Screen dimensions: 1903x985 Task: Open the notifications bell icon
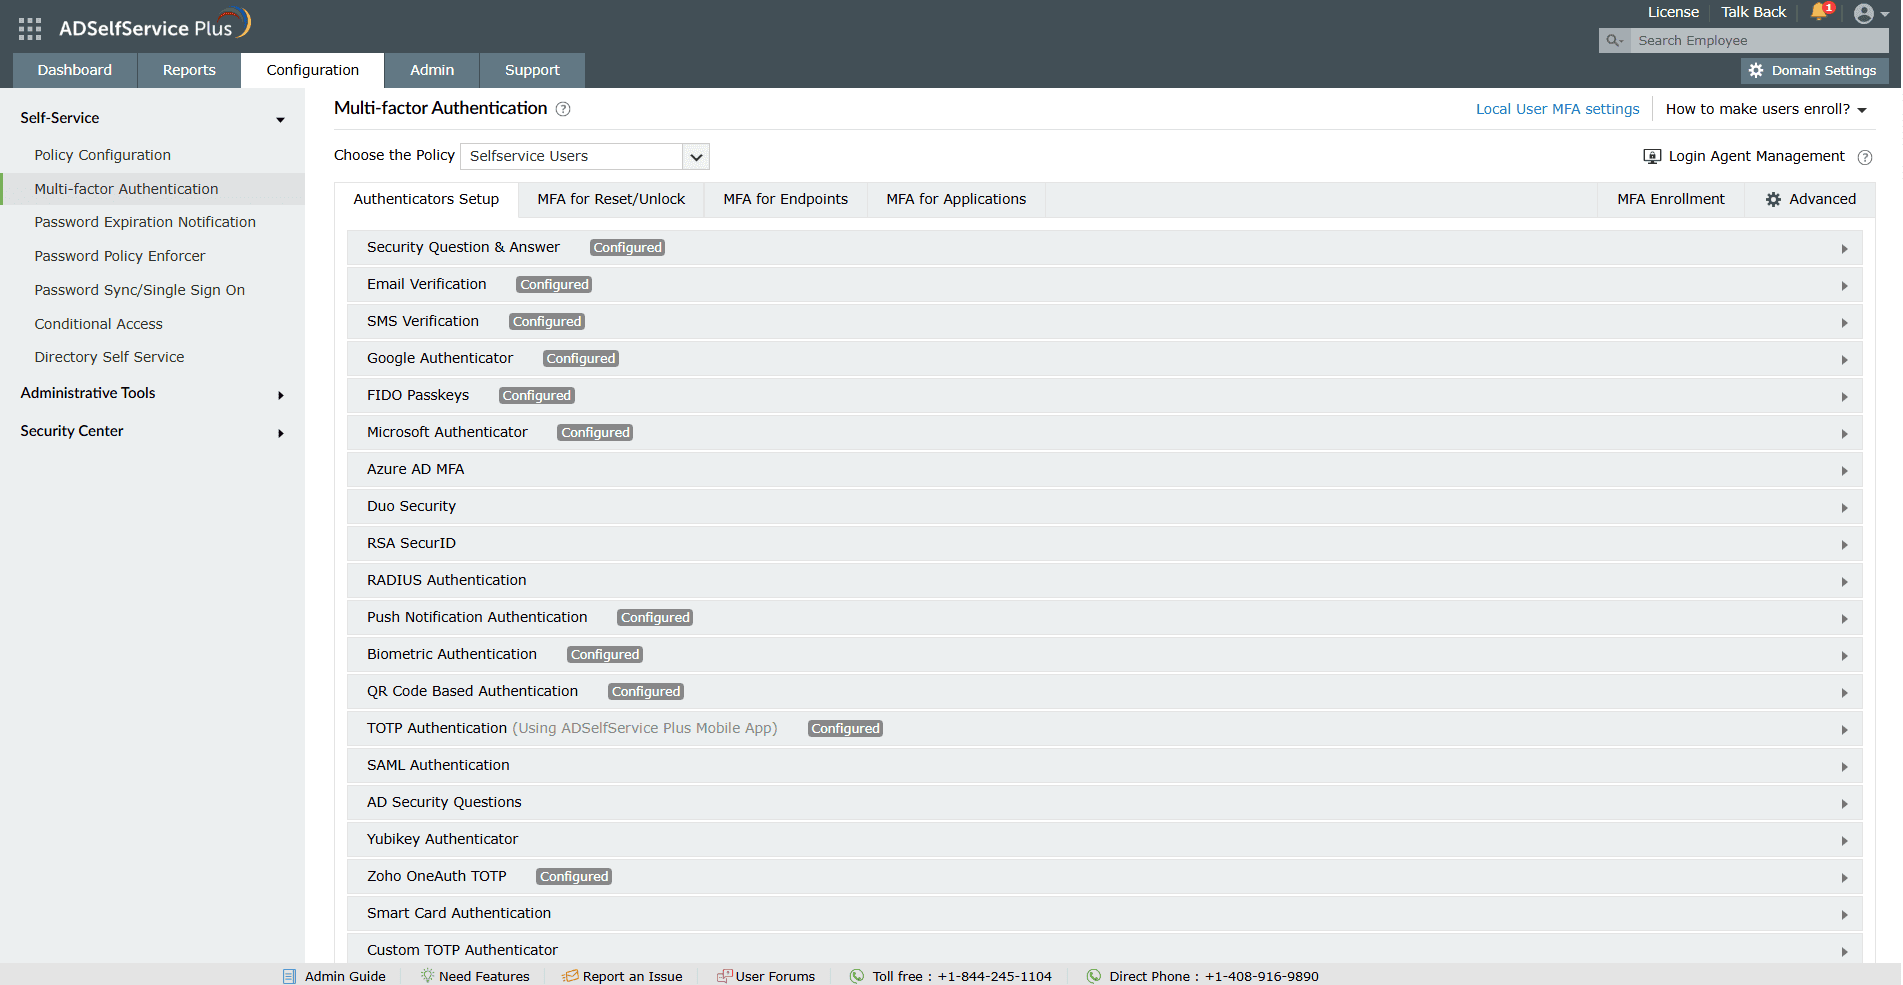[x=1819, y=12]
